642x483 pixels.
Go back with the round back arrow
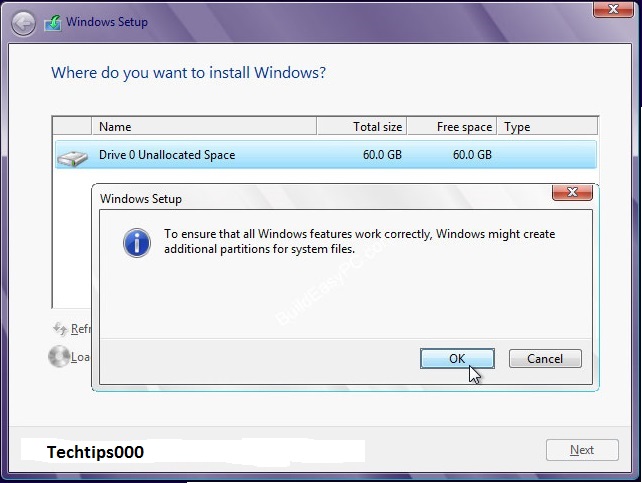point(23,23)
